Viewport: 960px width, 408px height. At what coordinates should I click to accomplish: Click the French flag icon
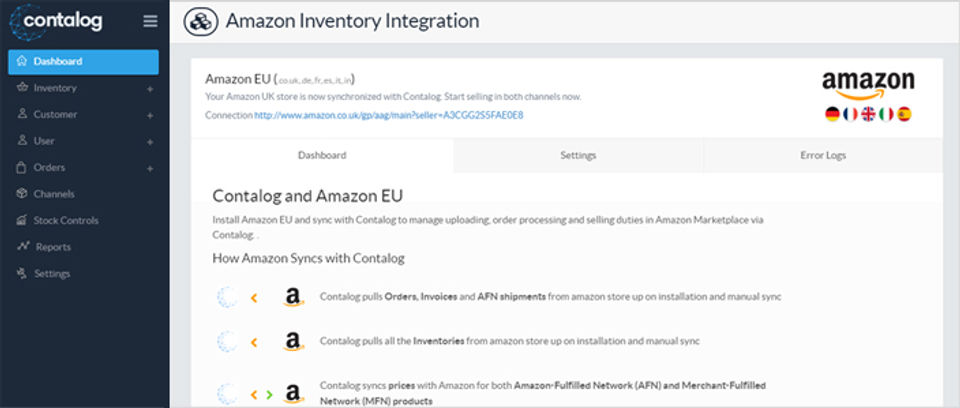[x=850, y=114]
